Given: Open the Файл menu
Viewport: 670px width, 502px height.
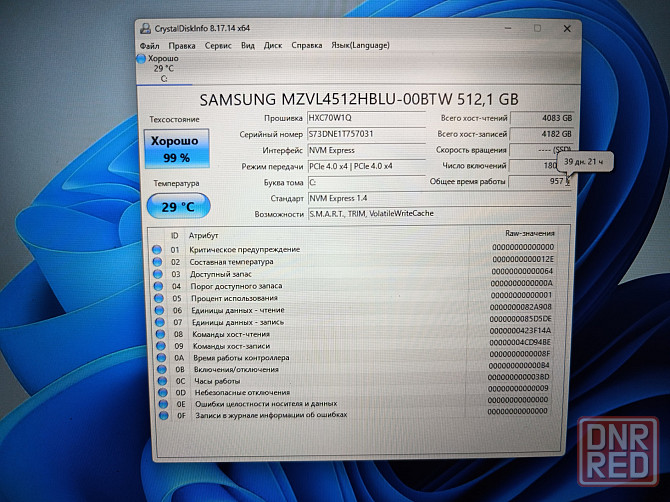Looking at the screenshot, I should coord(150,45).
